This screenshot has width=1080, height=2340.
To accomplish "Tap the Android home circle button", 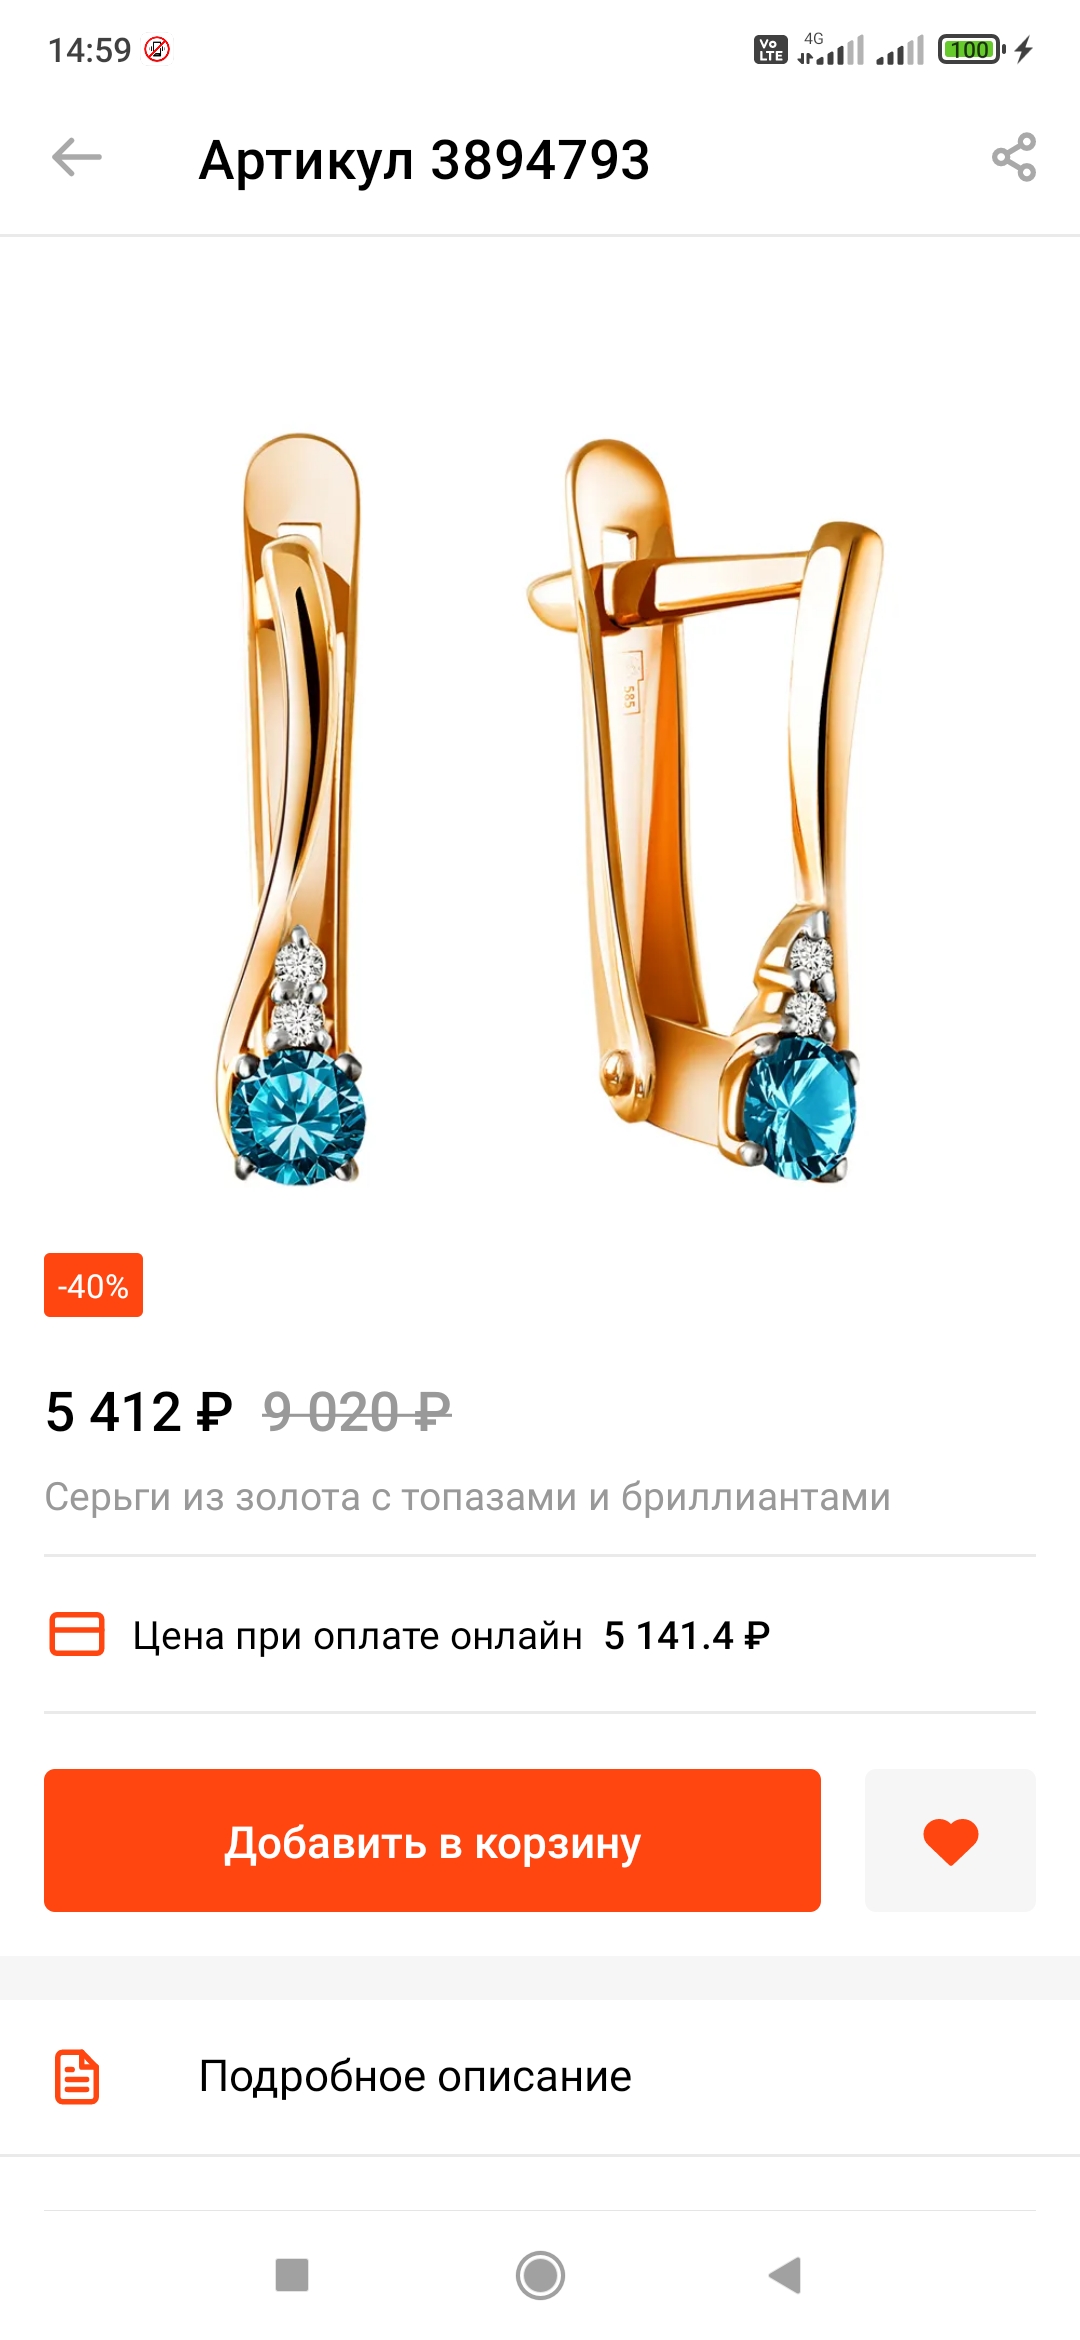I will pyautogui.click(x=540, y=2275).
